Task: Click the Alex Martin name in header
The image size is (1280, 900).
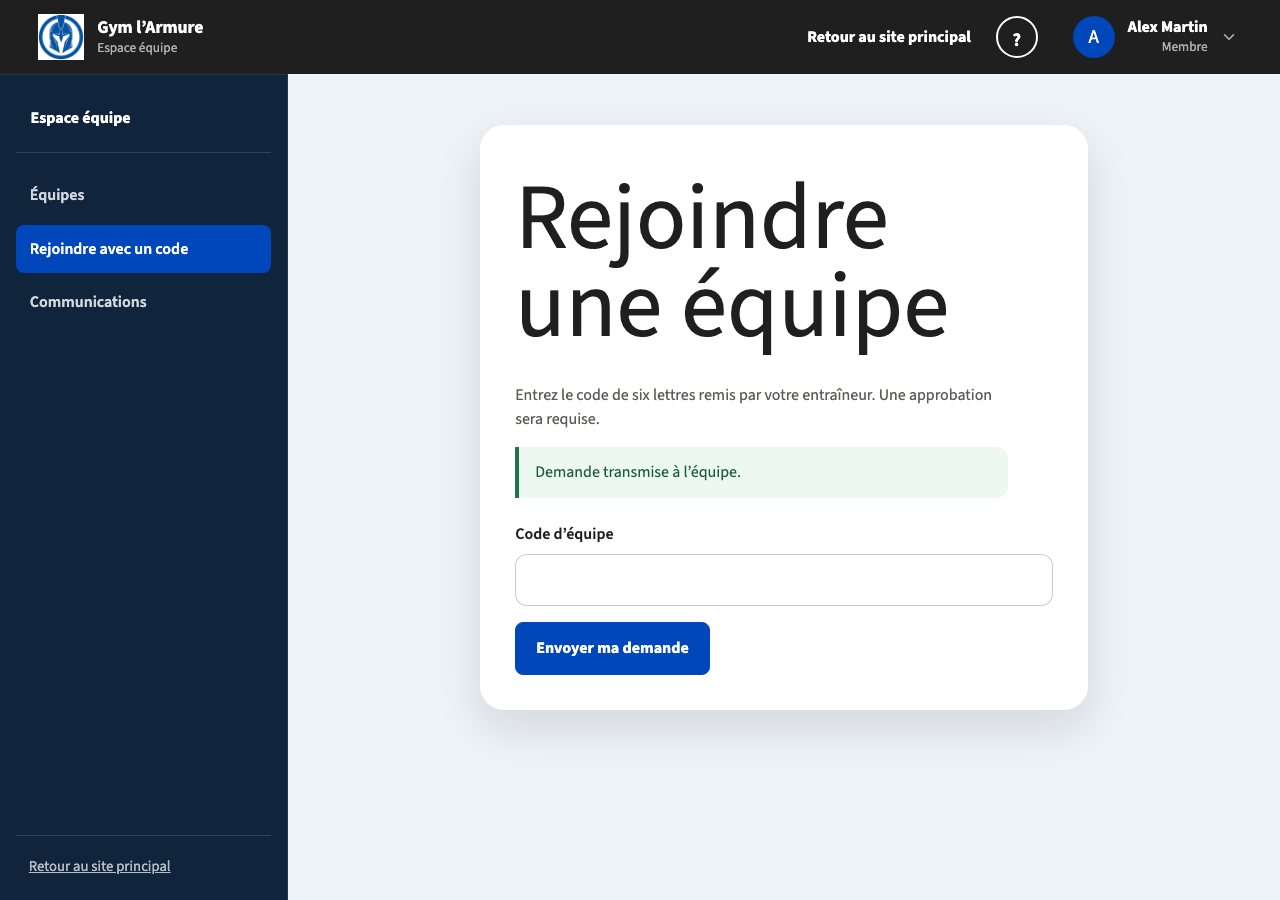Action: point(1167,27)
